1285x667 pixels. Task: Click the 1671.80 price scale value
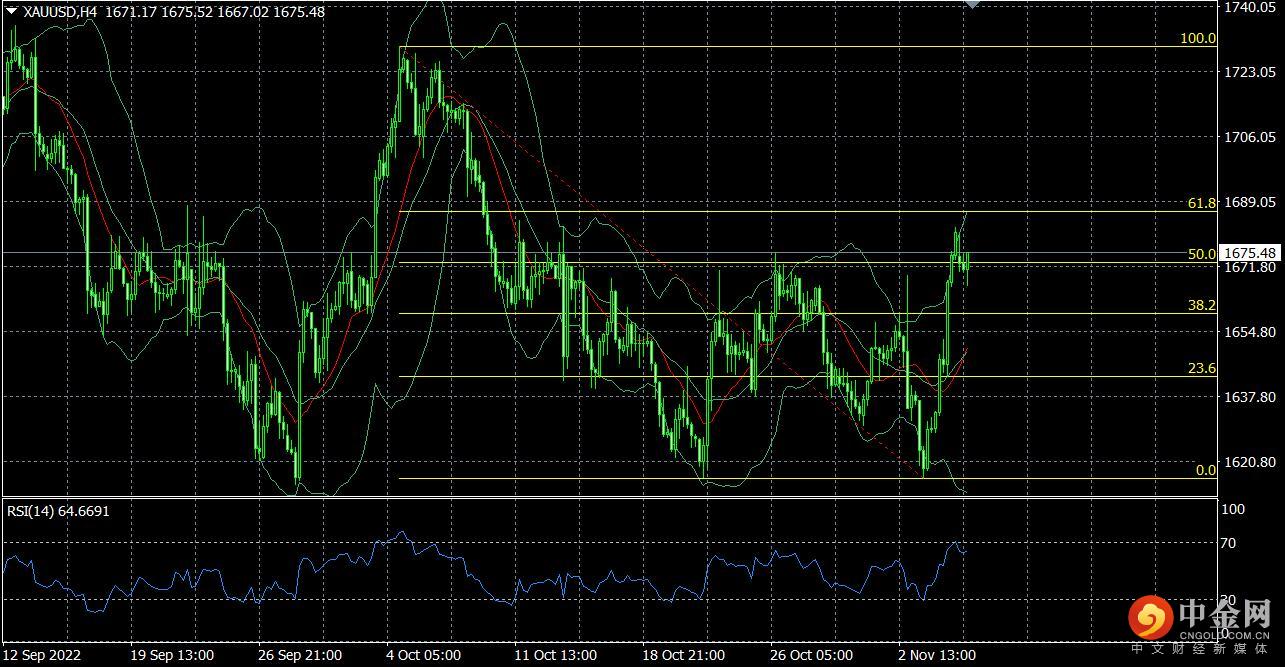pos(1250,268)
